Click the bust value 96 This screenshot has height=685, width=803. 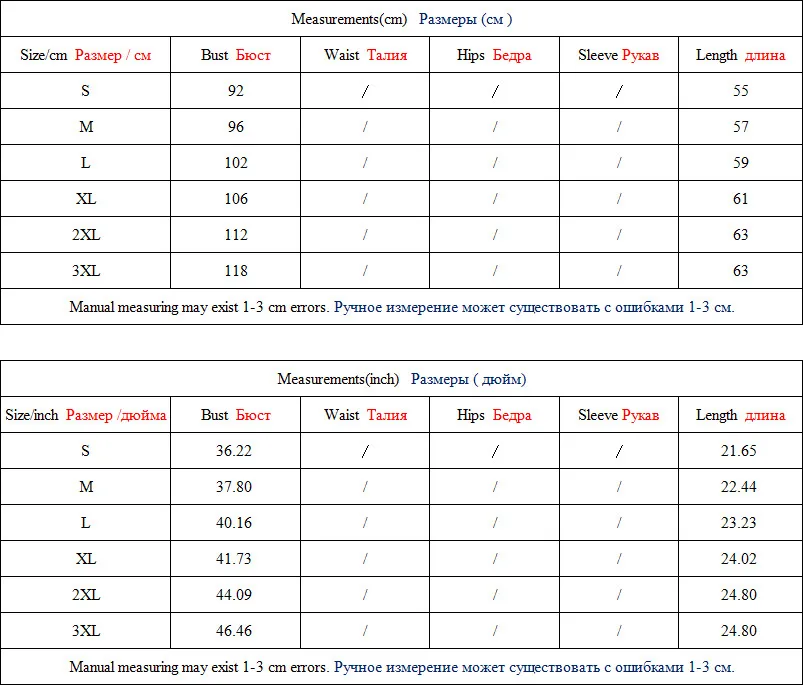236,126
